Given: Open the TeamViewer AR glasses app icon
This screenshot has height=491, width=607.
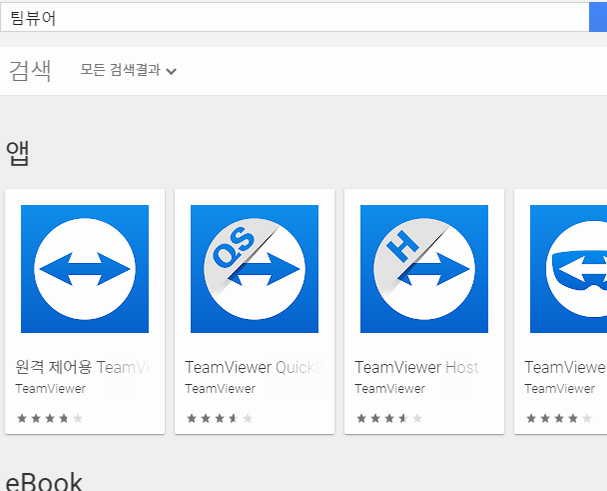Looking at the screenshot, I should 568,269.
